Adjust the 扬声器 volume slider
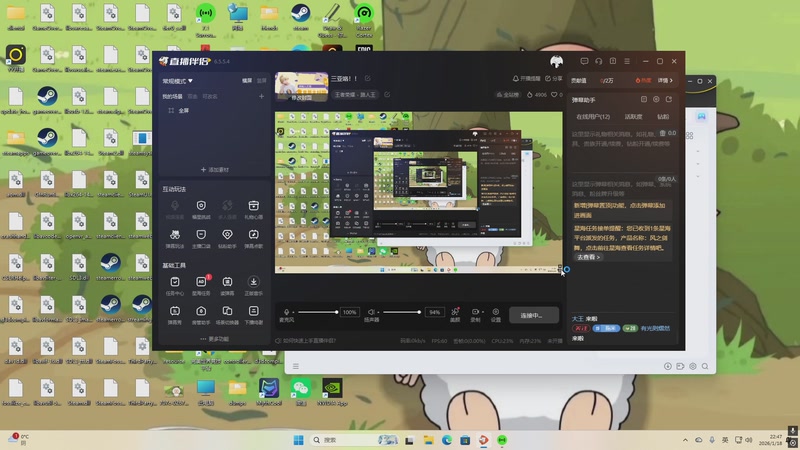 click(x=402, y=312)
